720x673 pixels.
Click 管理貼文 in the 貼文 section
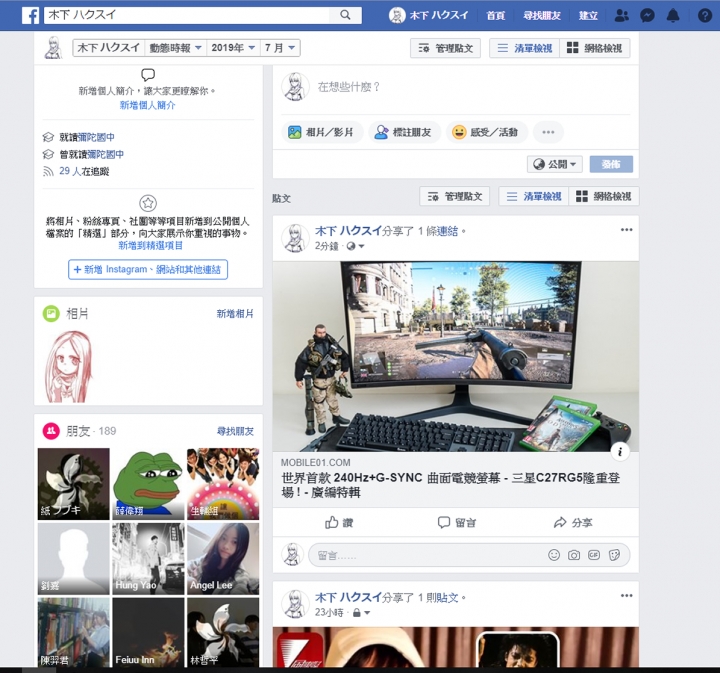coord(455,196)
